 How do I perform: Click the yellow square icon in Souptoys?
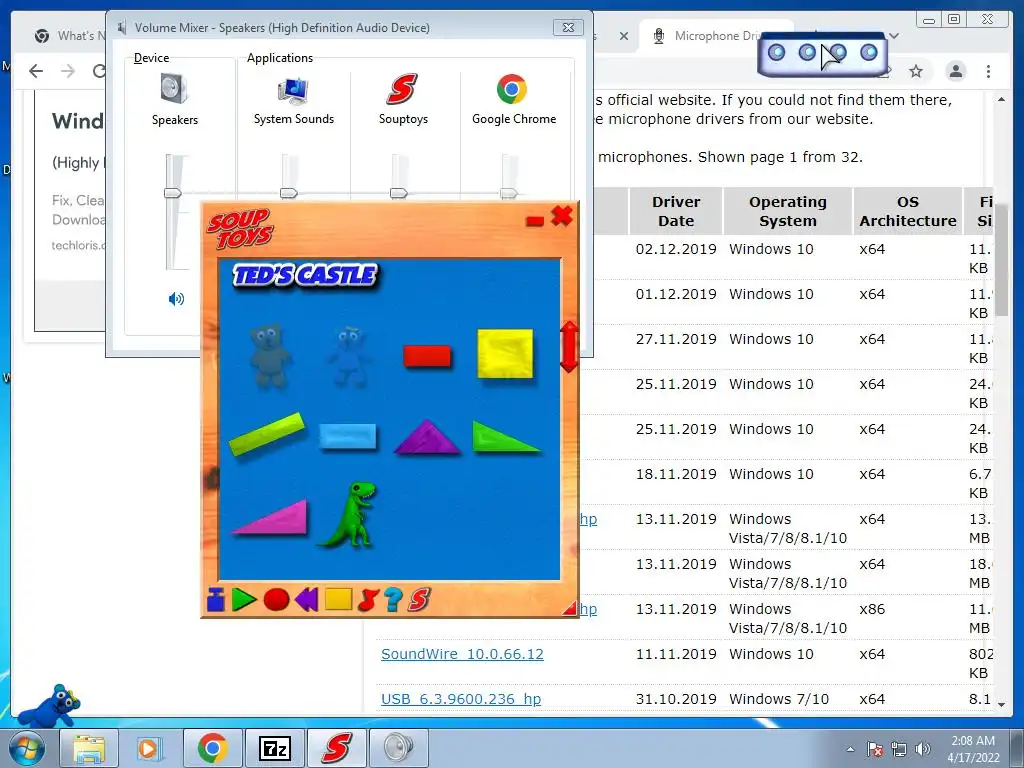(338, 600)
